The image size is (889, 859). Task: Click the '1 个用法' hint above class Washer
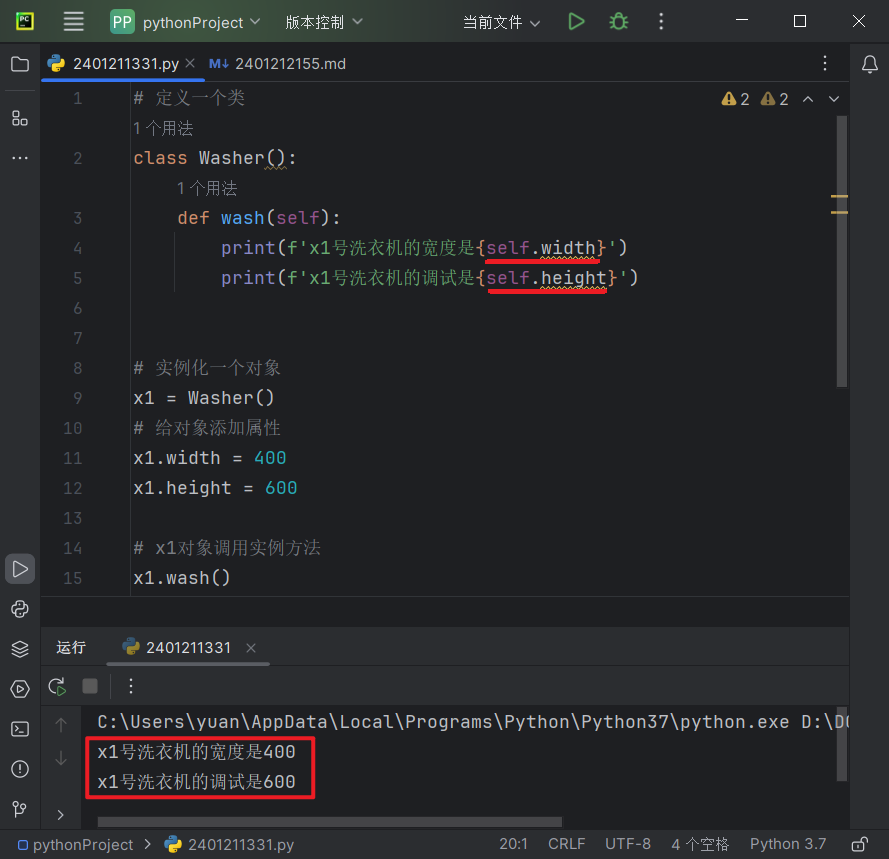pos(163,129)
